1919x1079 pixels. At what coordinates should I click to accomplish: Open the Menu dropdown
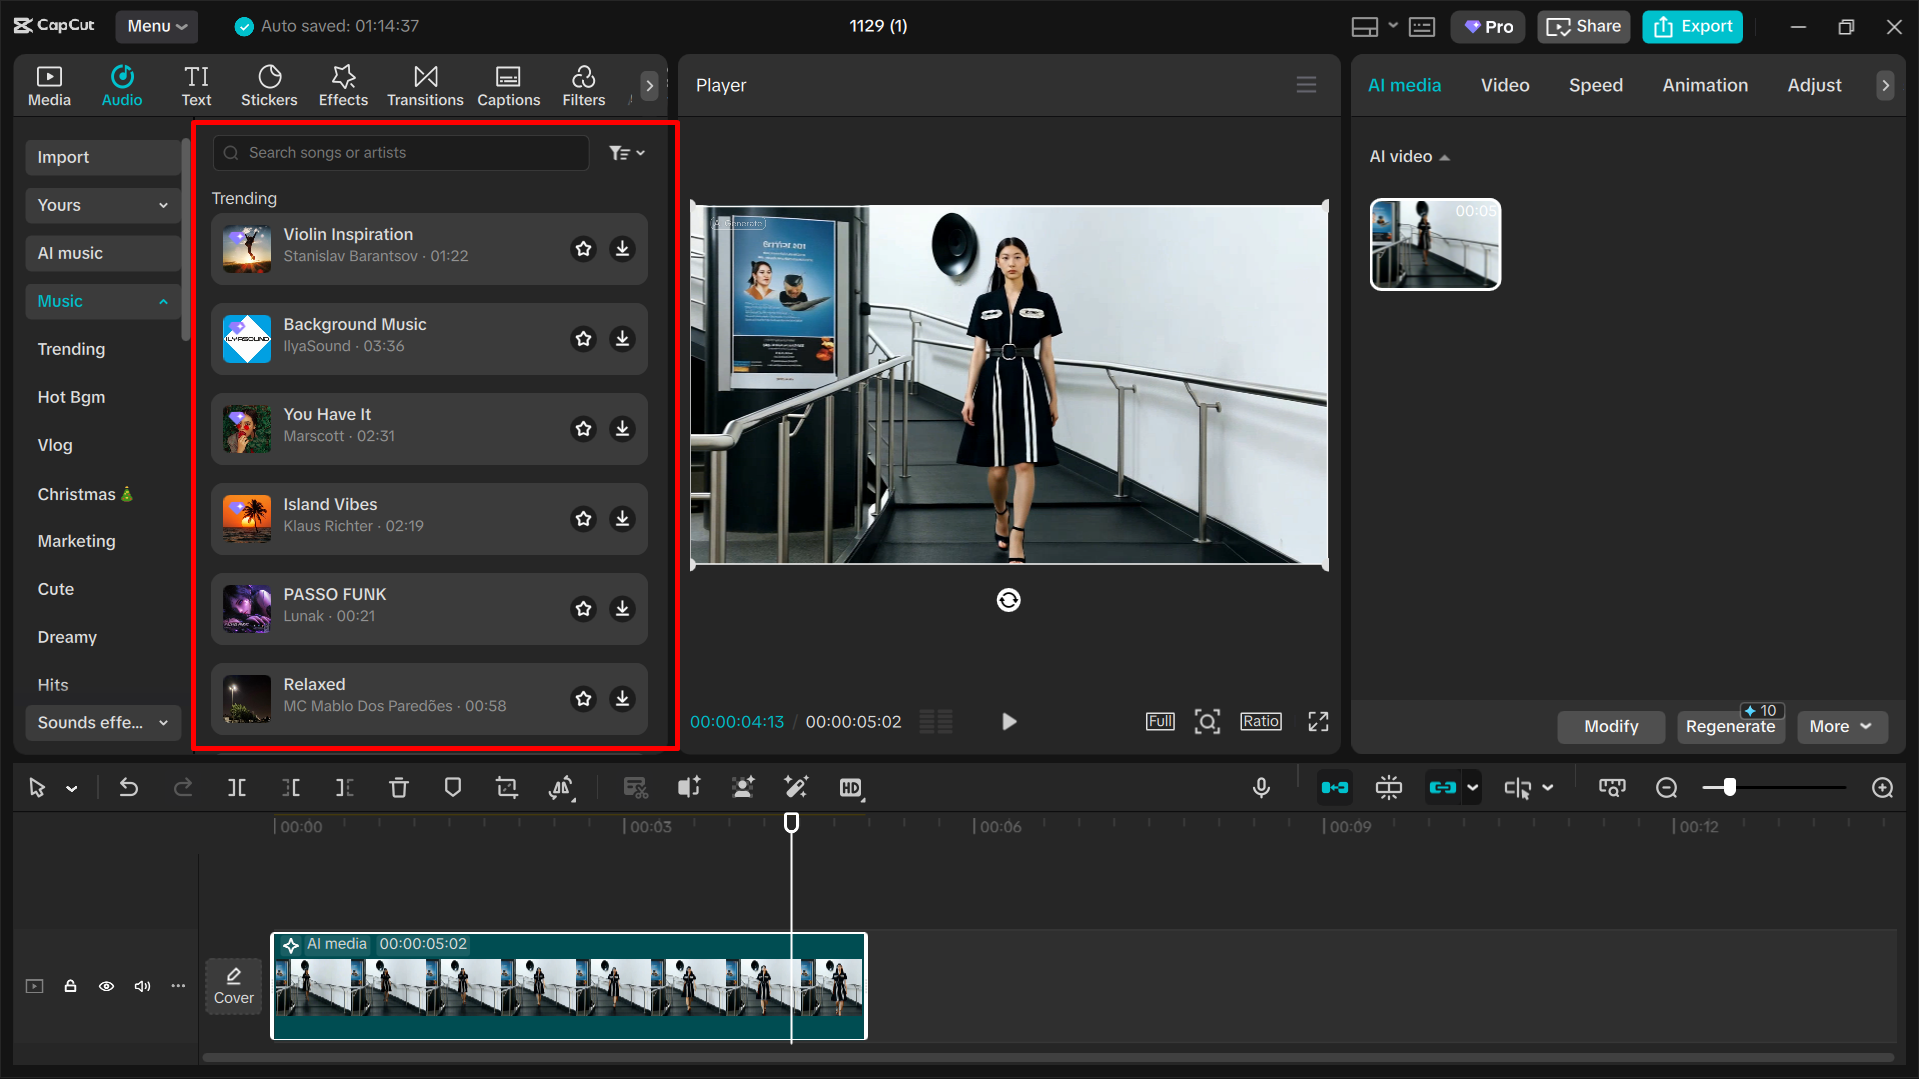tap(156, 26)
